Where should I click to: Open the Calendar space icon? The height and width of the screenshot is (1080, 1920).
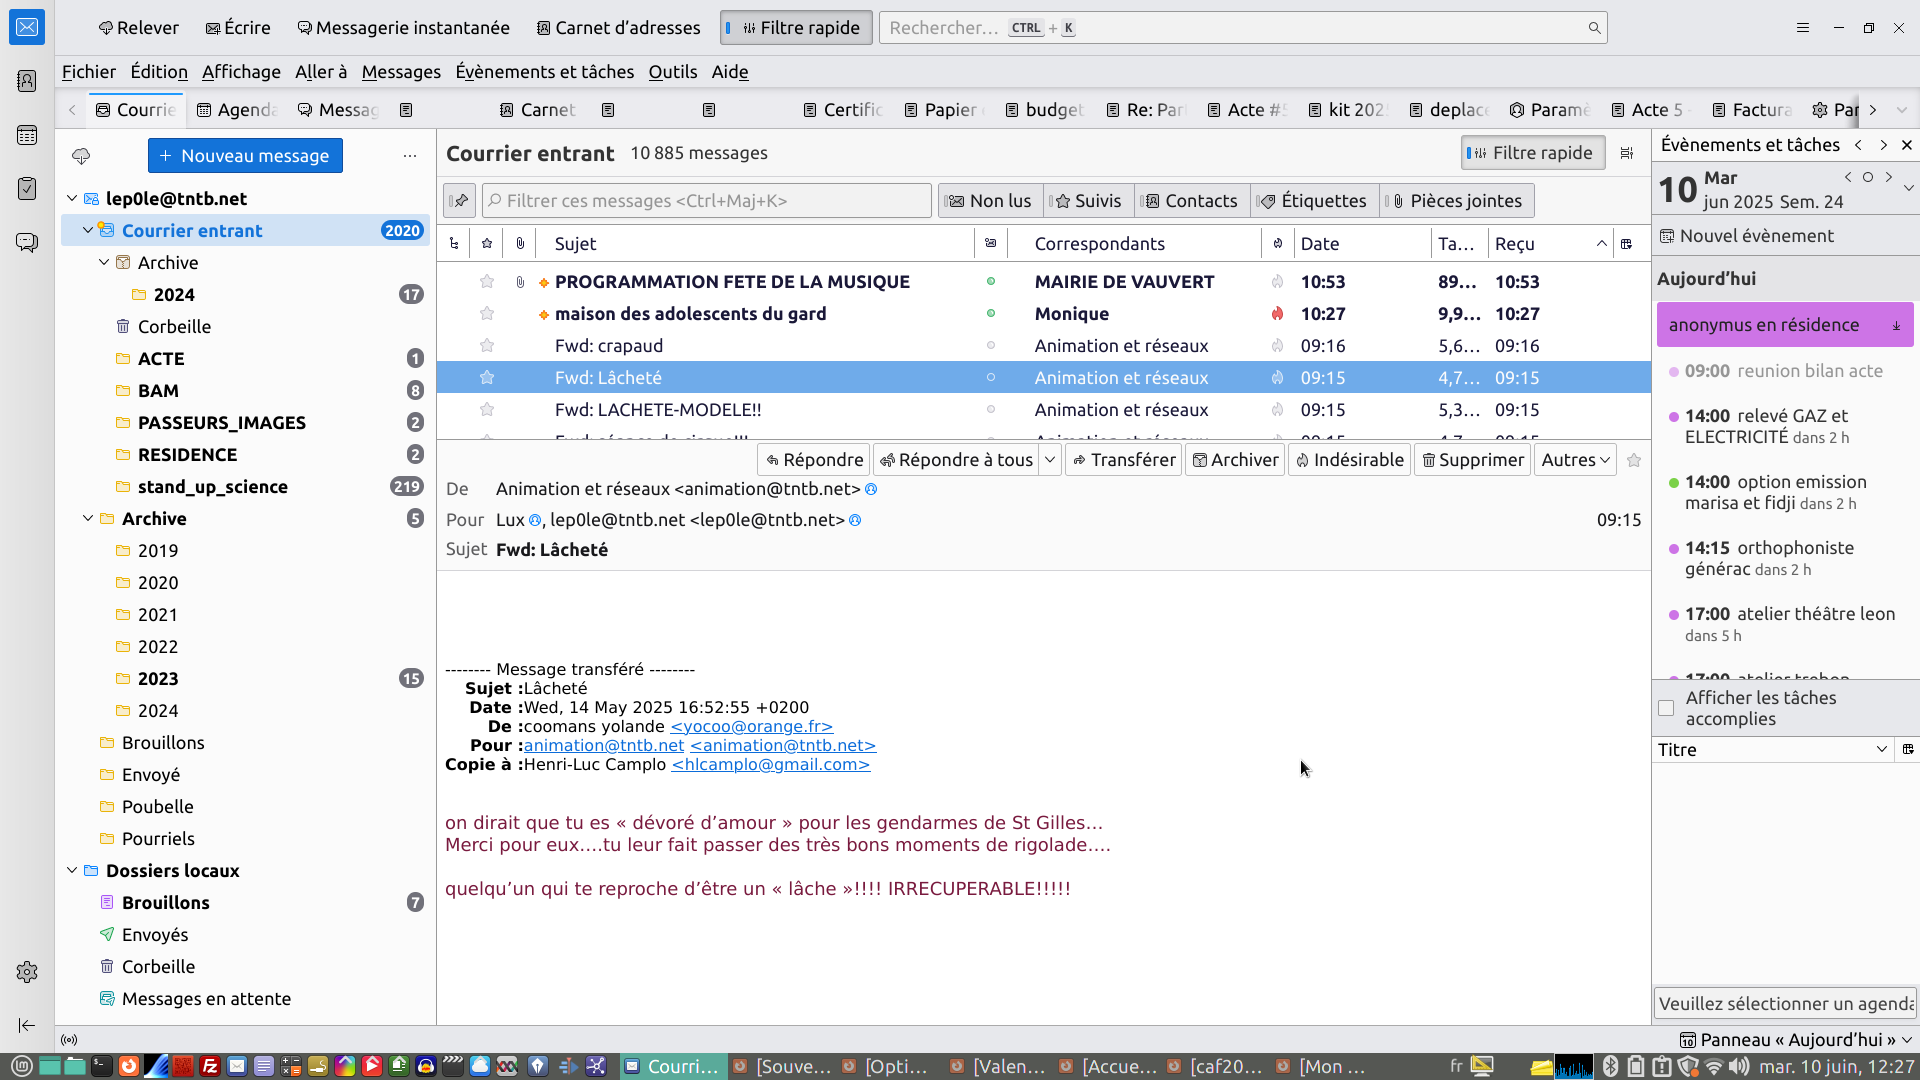27,135
